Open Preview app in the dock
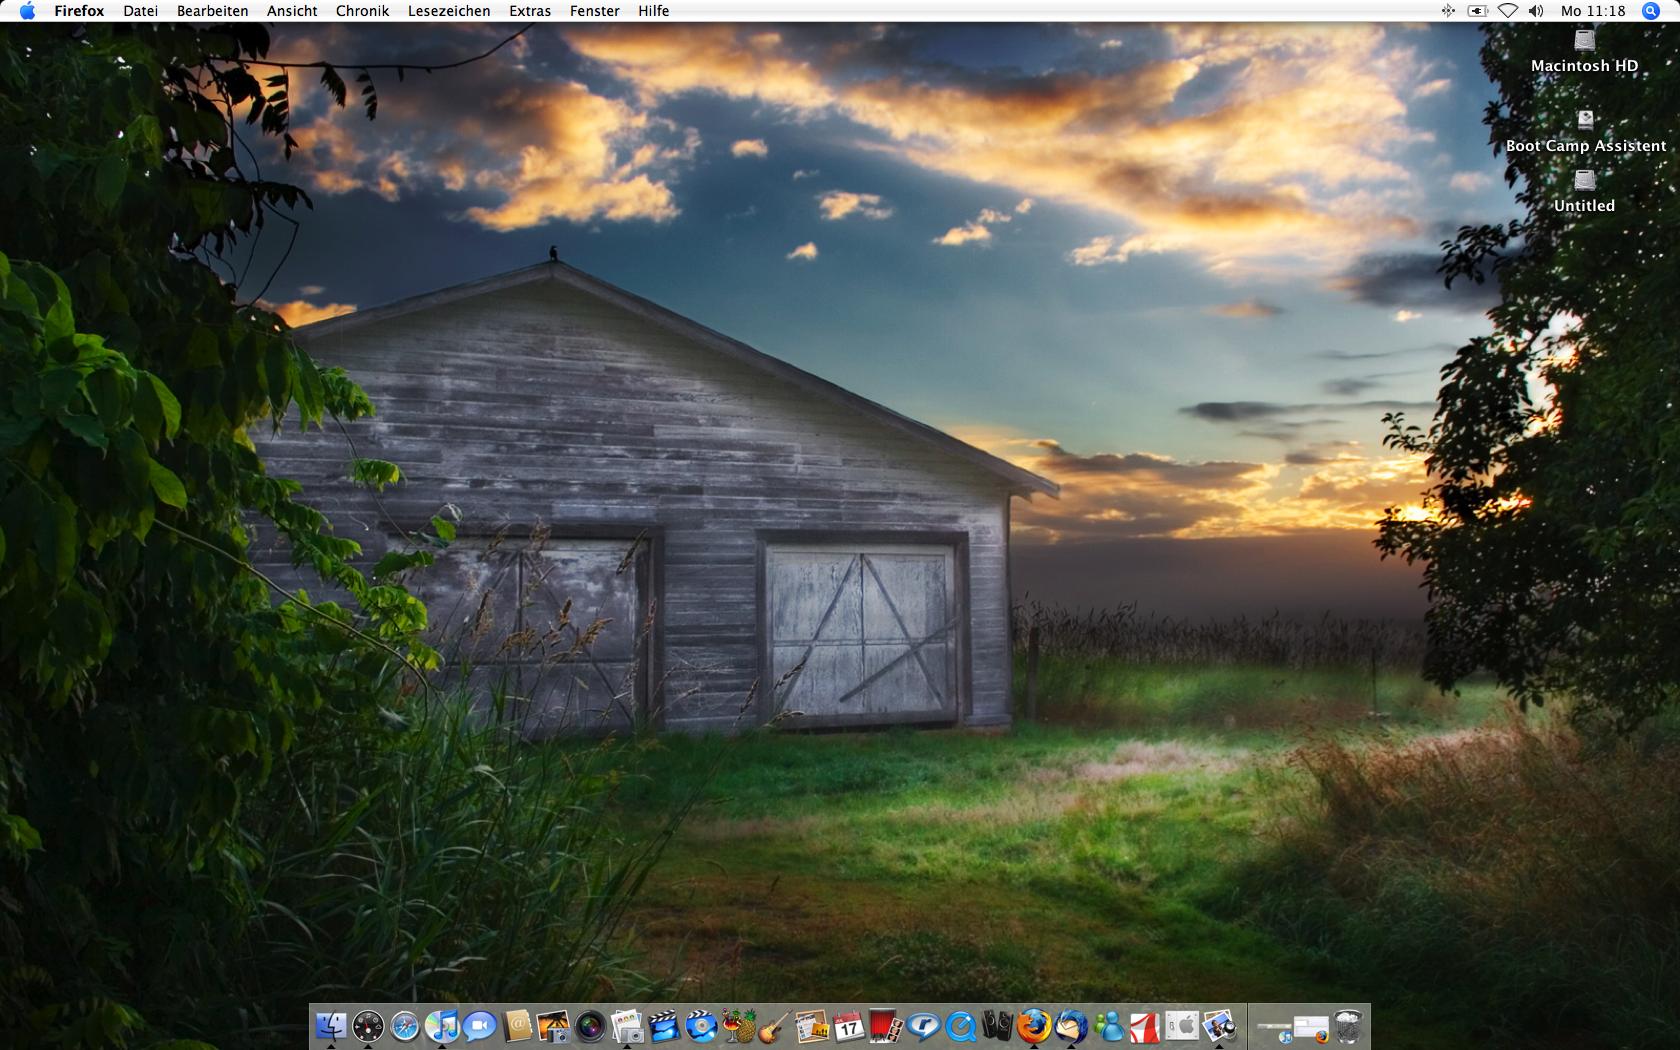The image size is (1680, 1050). (x=1219, y=1026)
